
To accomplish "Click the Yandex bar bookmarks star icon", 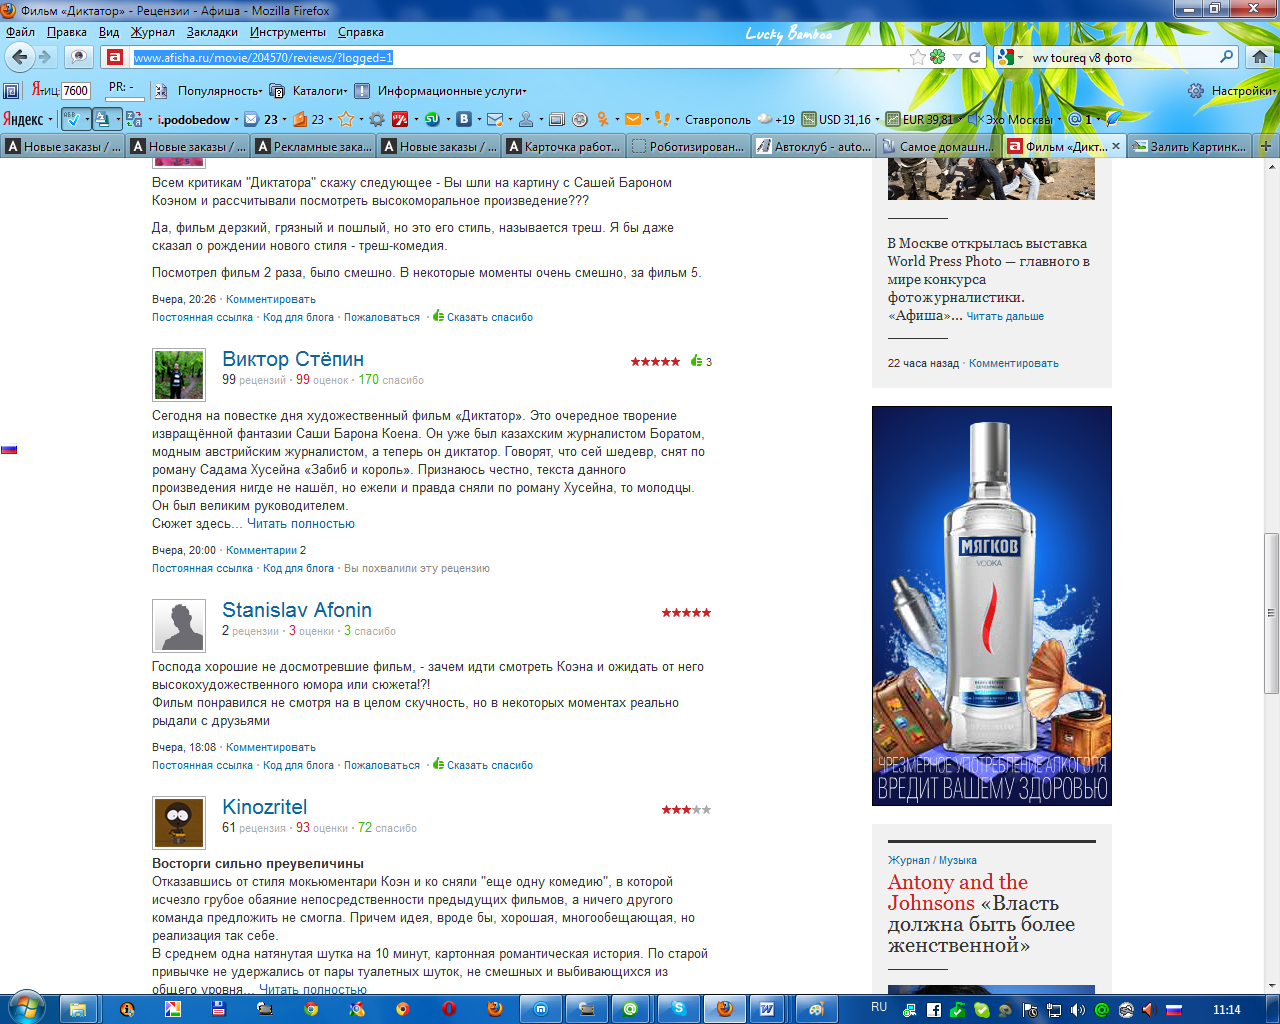I will 346,119.
